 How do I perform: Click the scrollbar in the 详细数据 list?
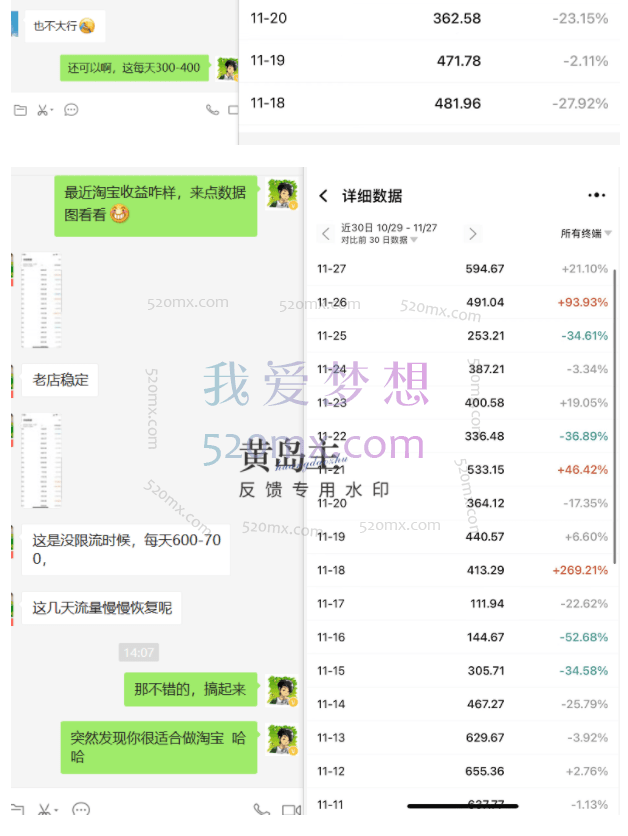click(615, 416)
